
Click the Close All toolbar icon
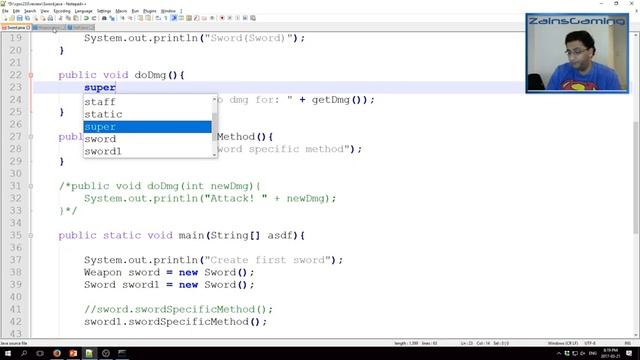tap(43, 18)
